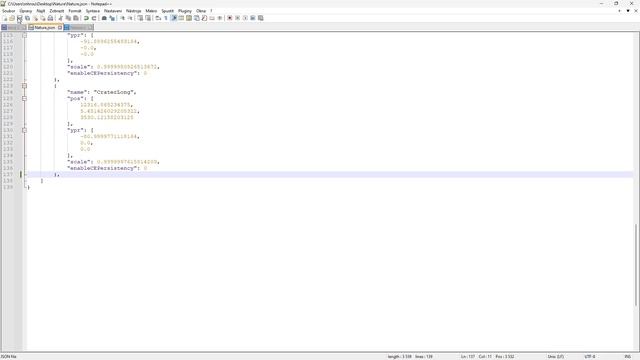
Task: Click the "scale" value on line 135
Action: coord(127,162)
